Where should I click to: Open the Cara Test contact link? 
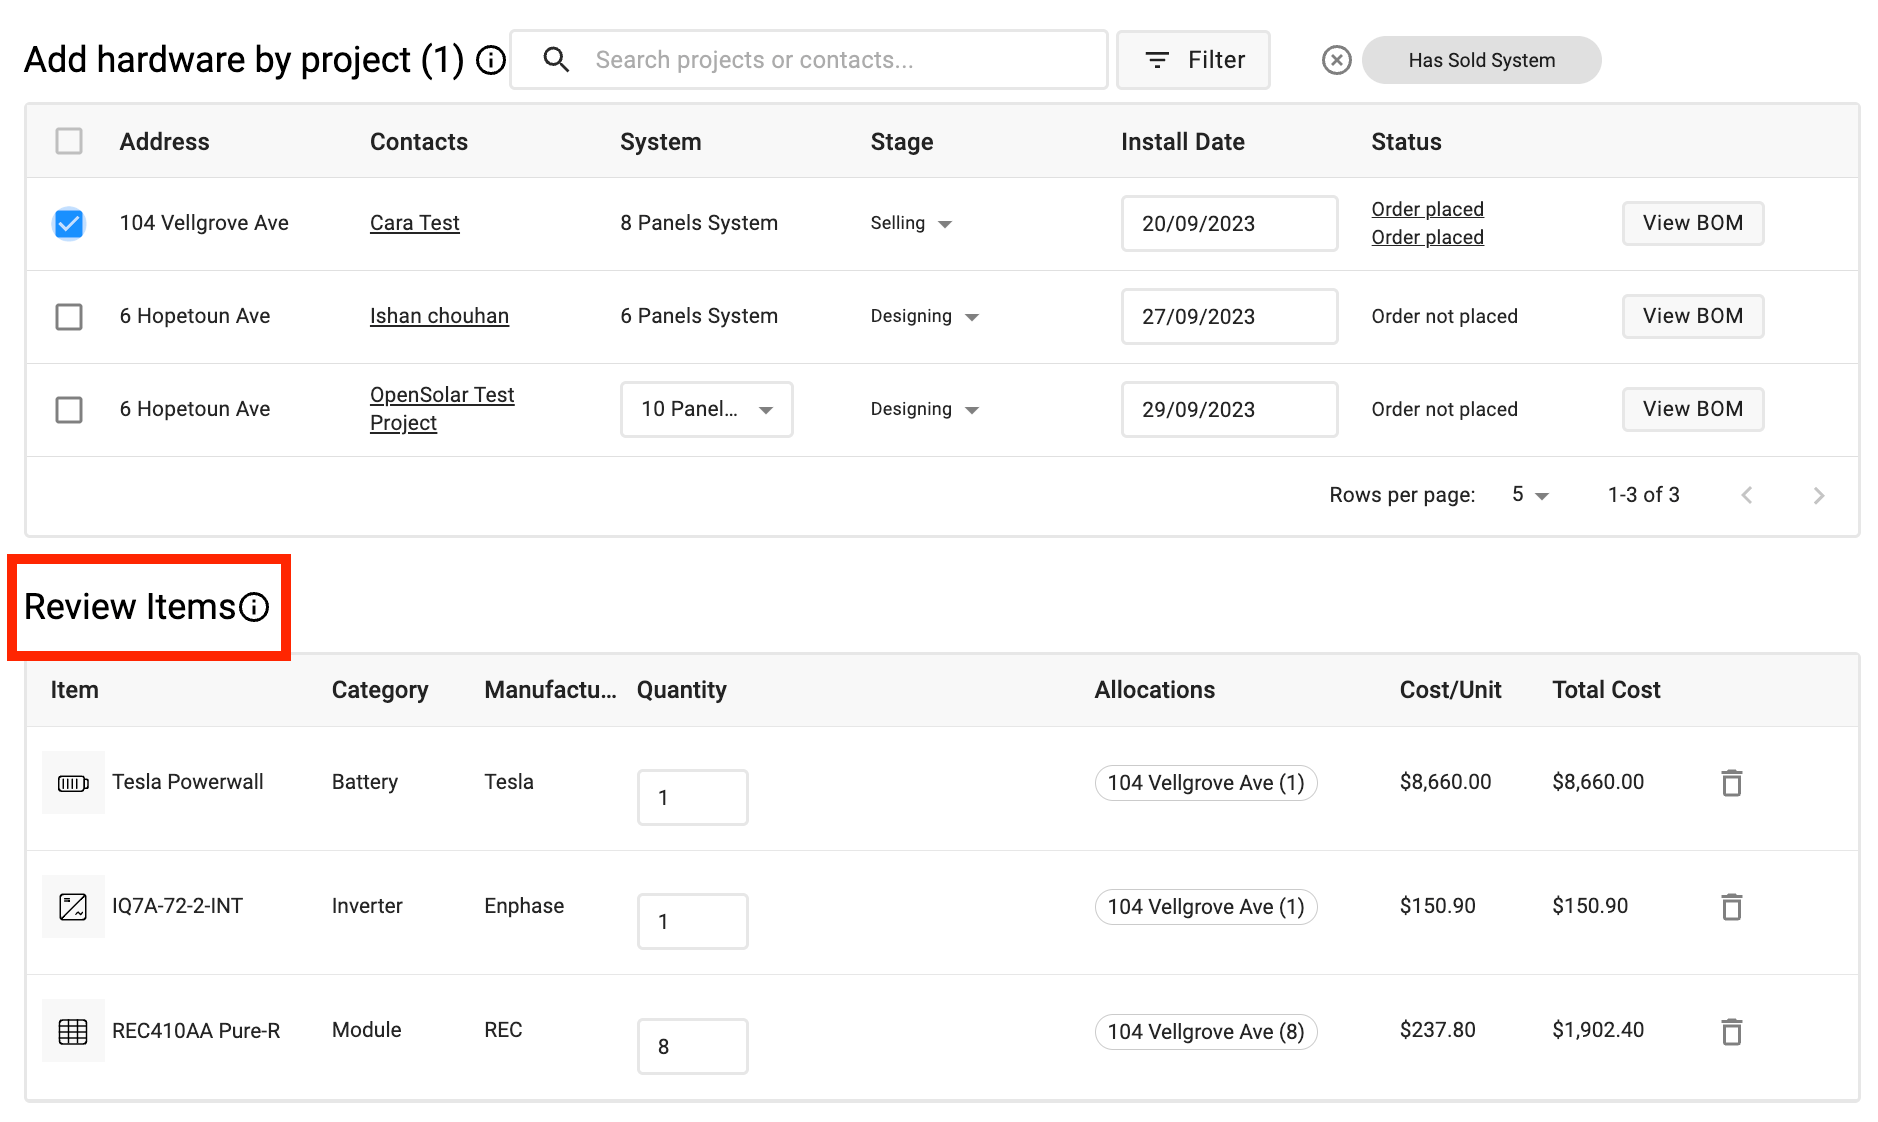(x=414, y=224)
